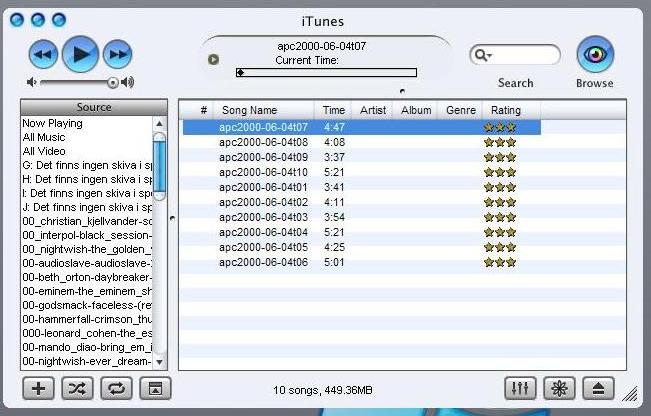Click the # track number column header
651x416 pixels.
coord(203,110)
